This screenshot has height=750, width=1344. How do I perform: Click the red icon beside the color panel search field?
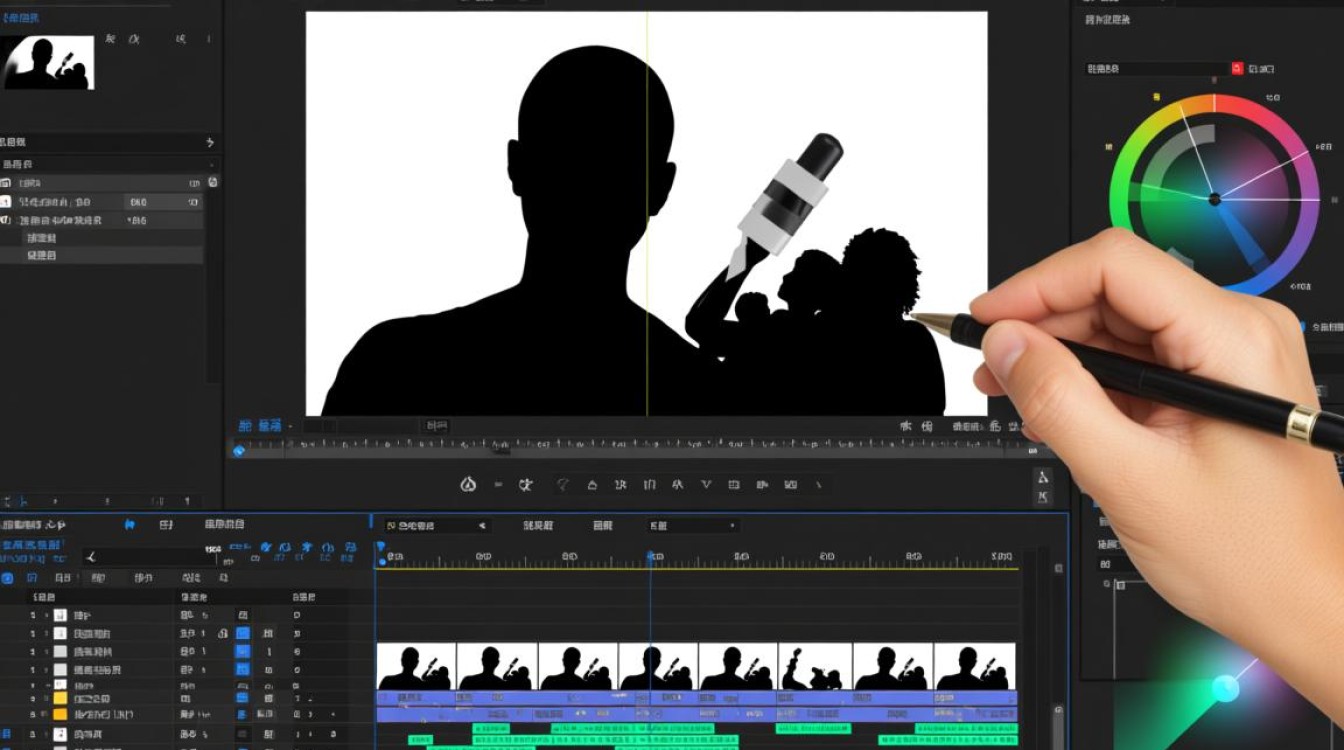[1237, 68]
